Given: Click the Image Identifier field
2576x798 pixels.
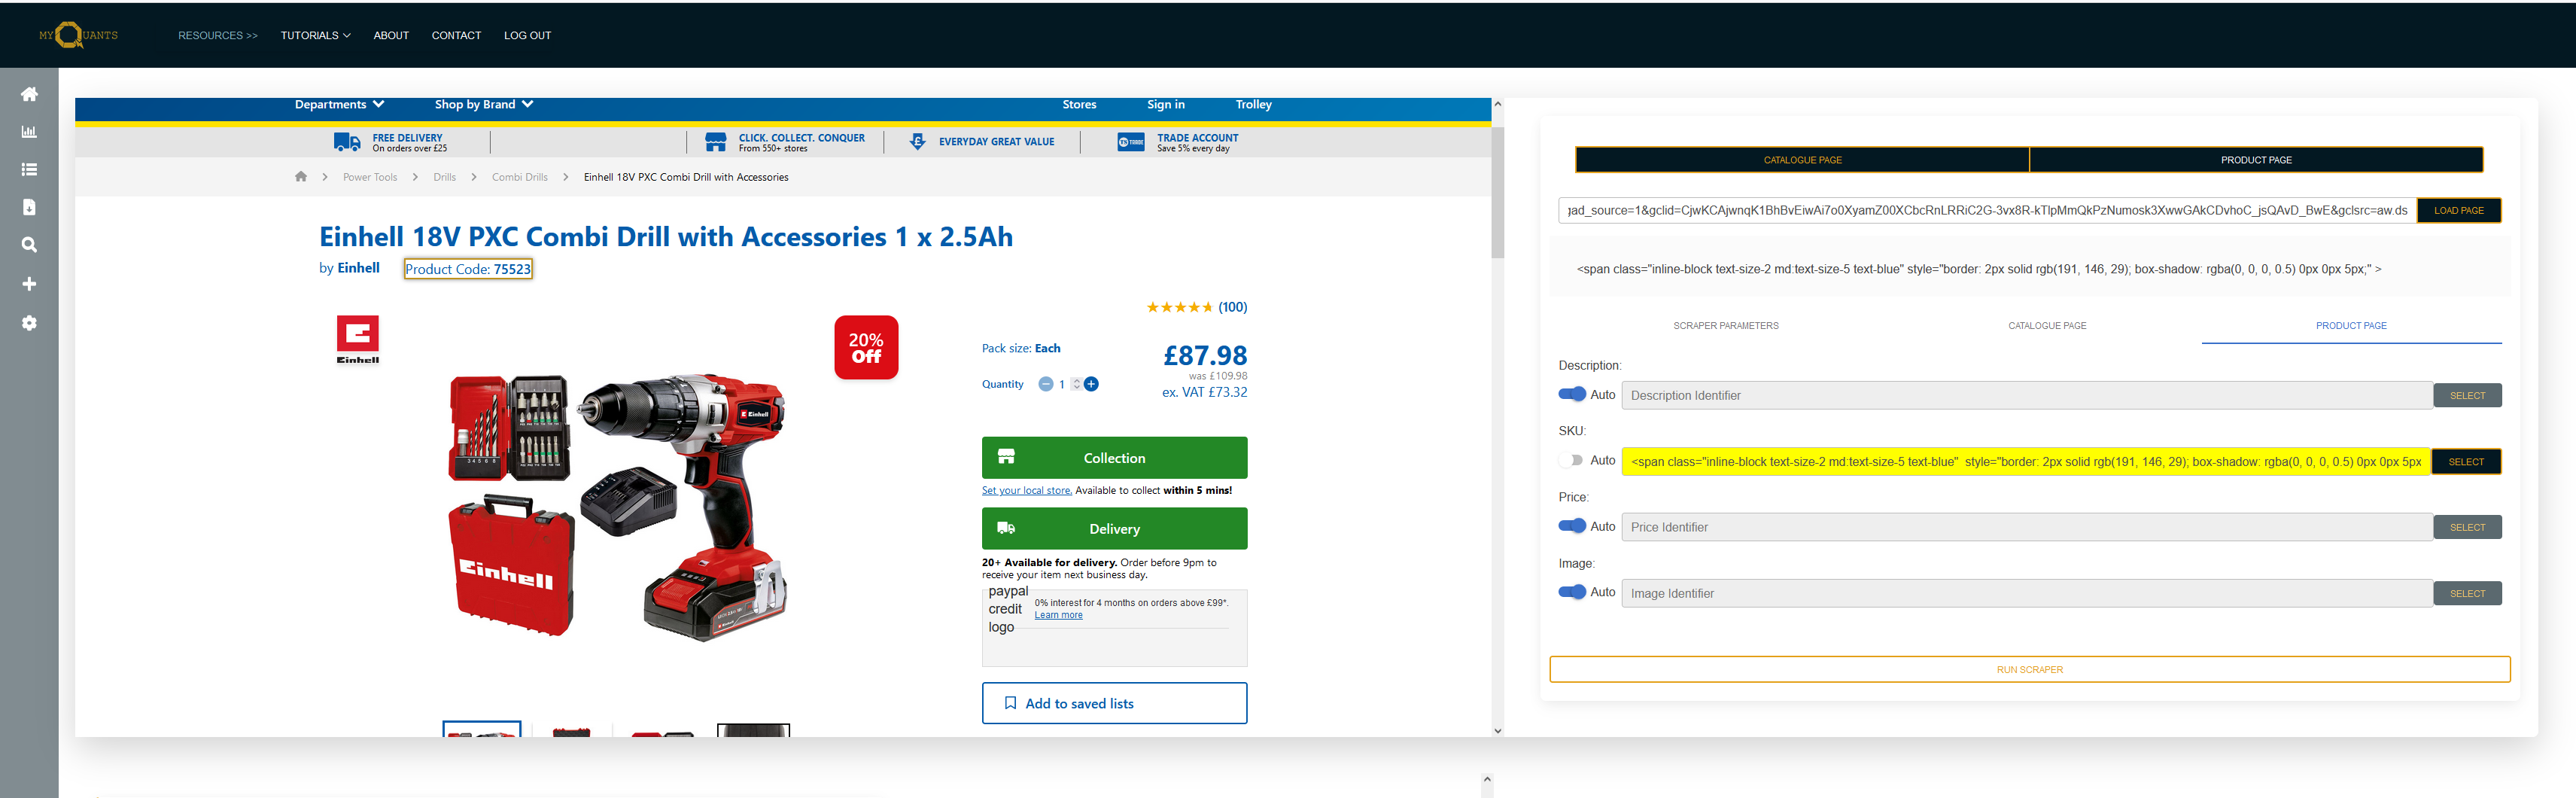Looking at the screenshot, I should (x=2026, y=593).
